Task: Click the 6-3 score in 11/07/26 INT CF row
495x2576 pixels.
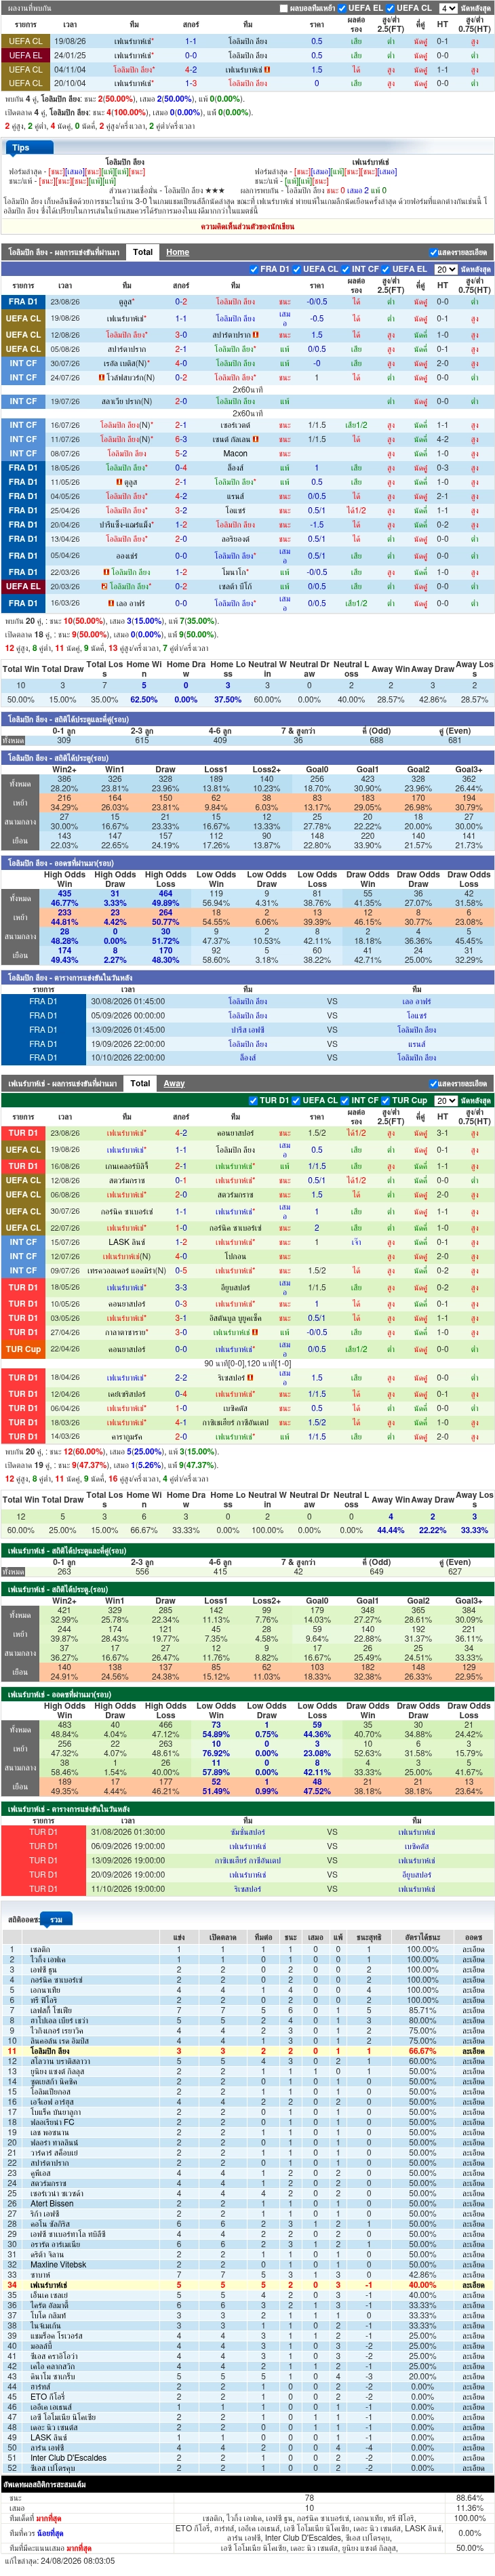Action: click(181, 439)
